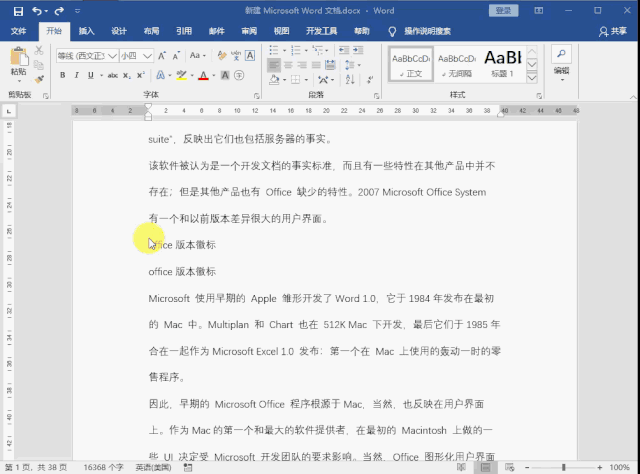Click the 登录 sign-in button
The height and width of the screenshot is (474, 640).
[503, 11]
